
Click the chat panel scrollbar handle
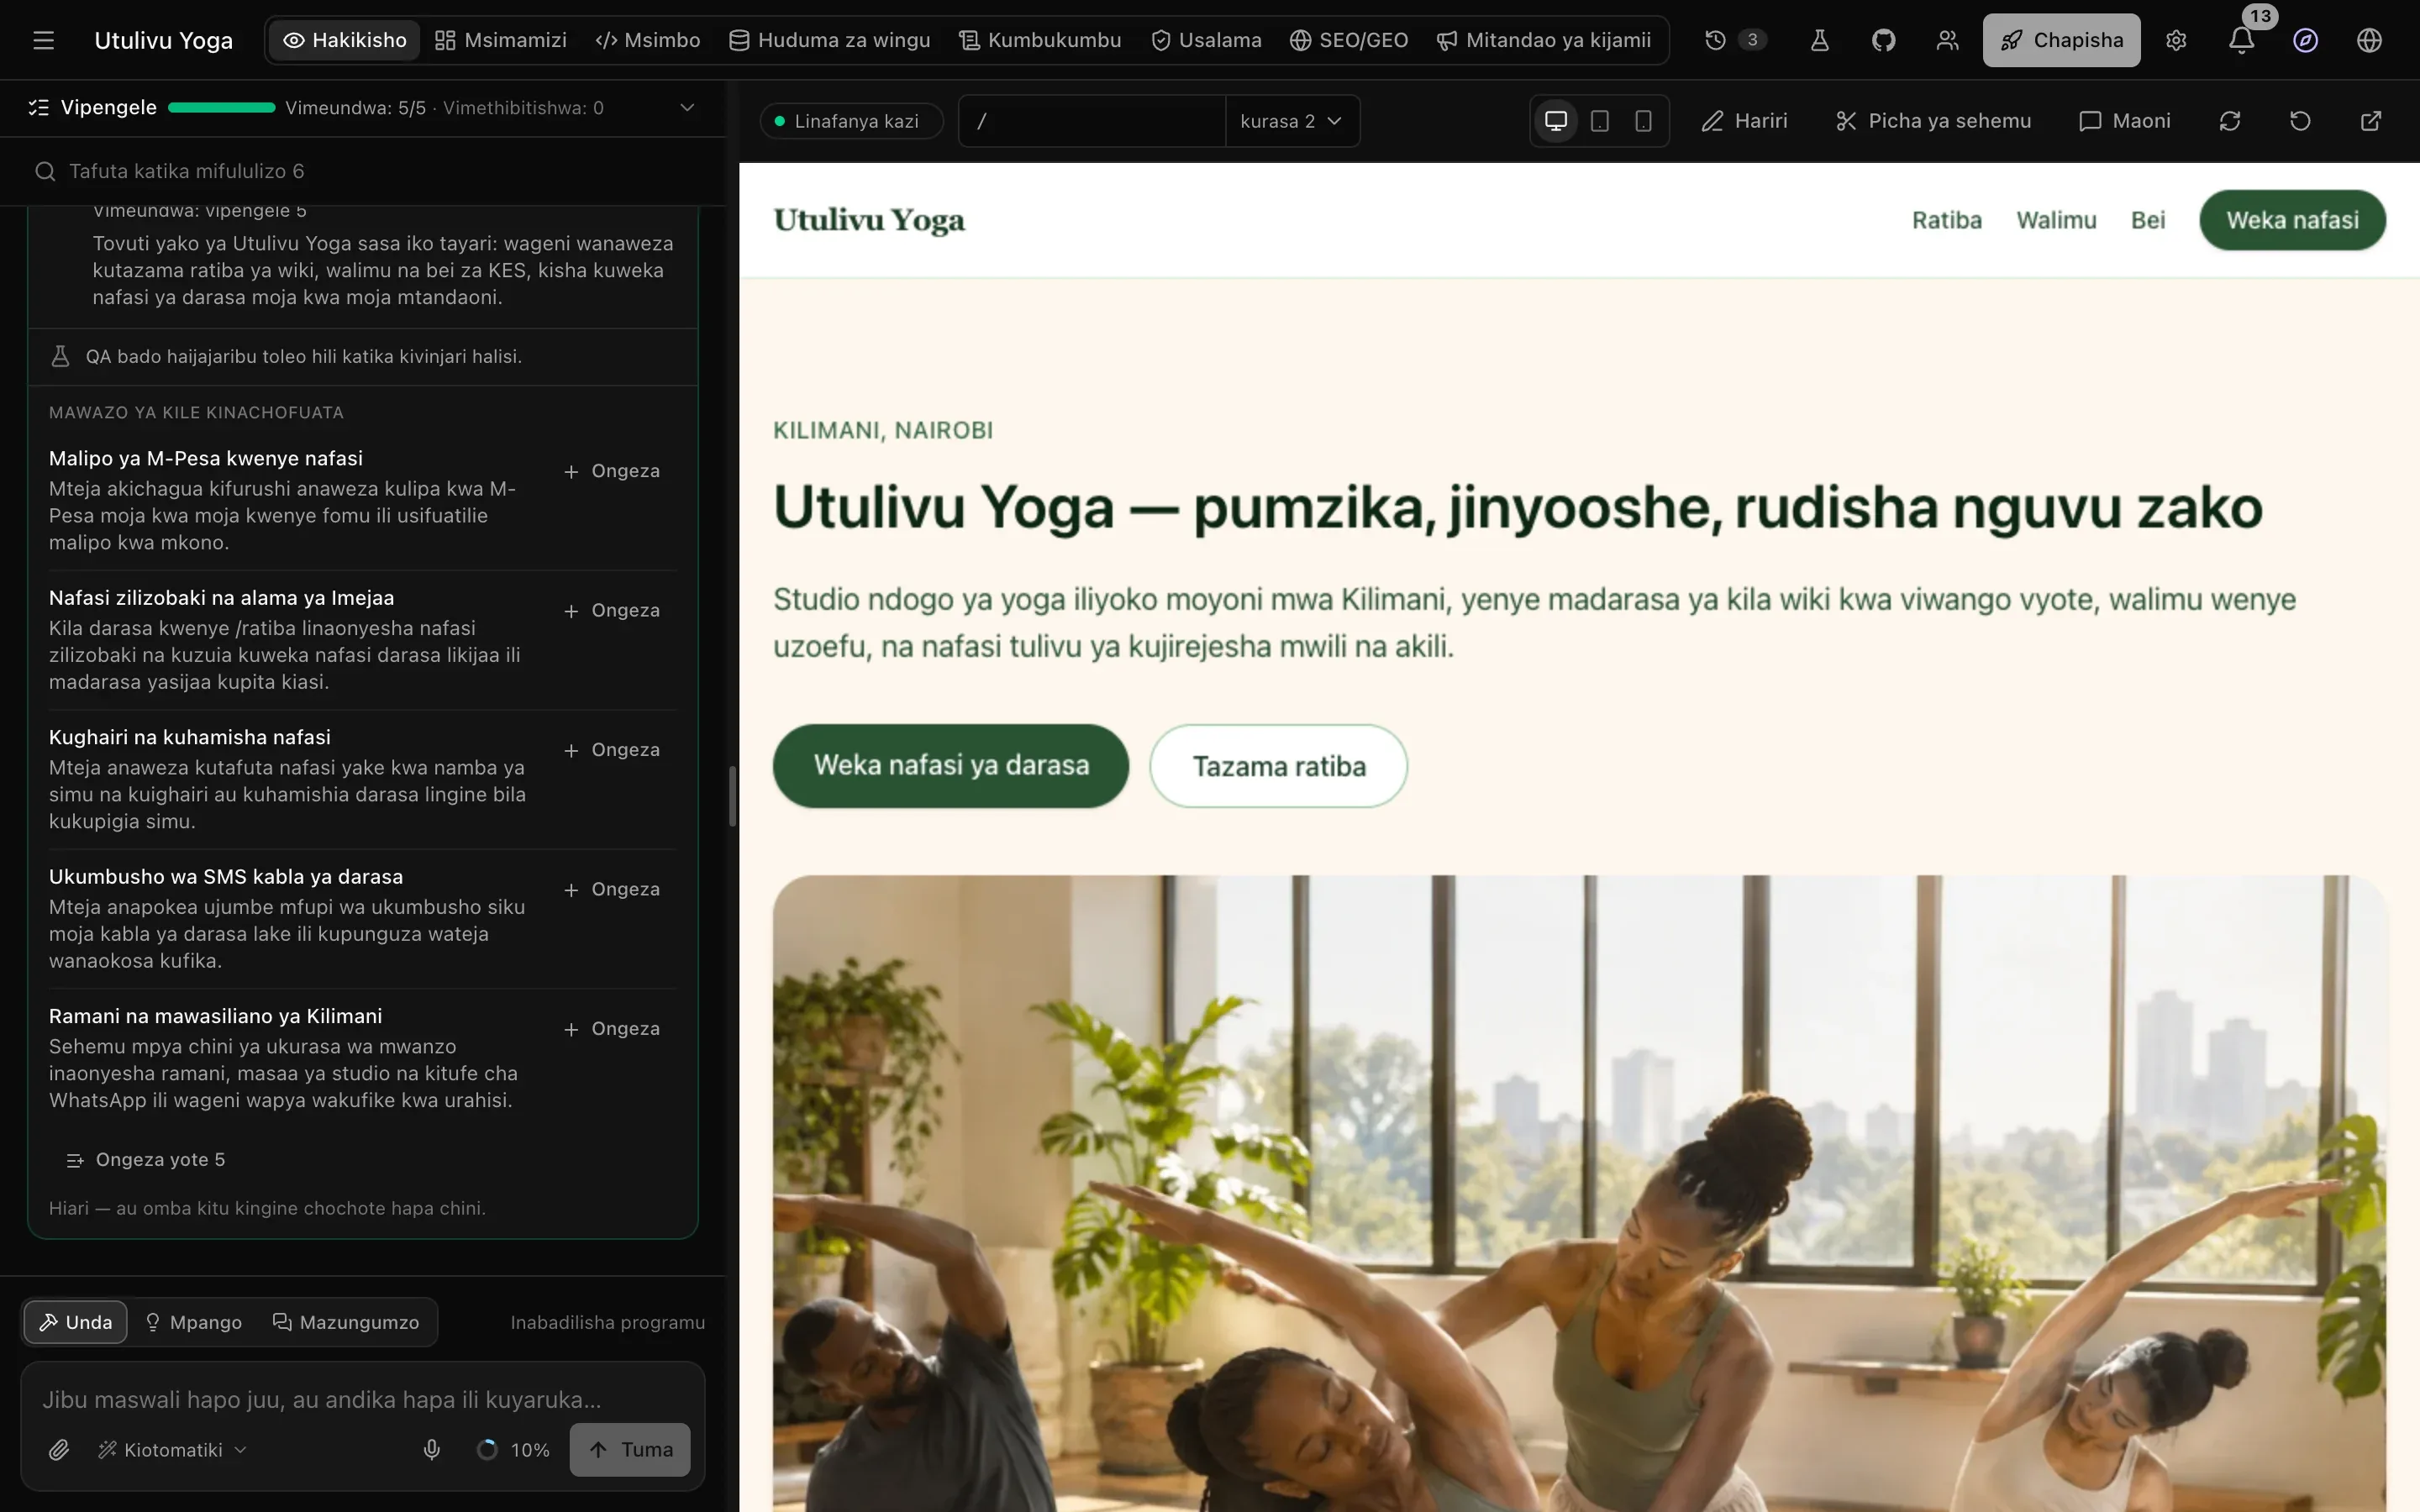click(x=732, y=796)
